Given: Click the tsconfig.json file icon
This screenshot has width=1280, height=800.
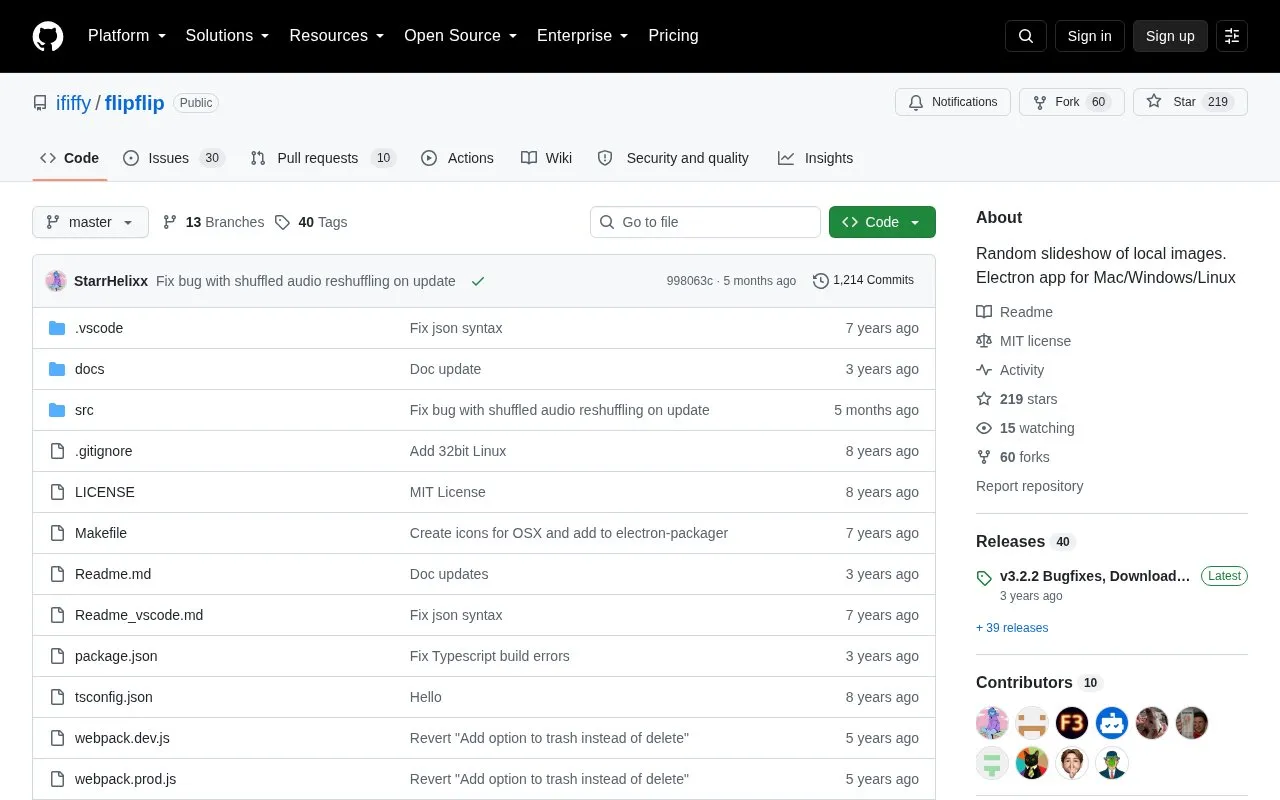Looking at the screenshot, I should (x=57, y=697).
